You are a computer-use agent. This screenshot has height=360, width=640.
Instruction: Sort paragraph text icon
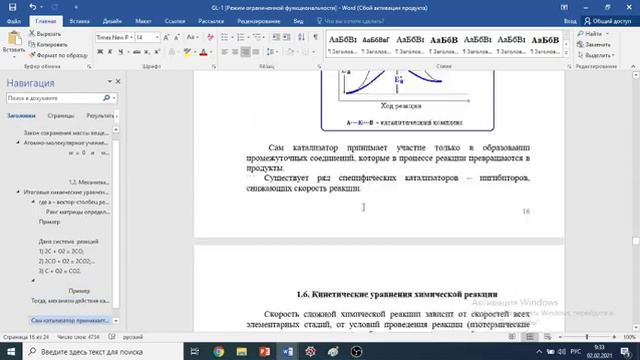click(302, 38)
